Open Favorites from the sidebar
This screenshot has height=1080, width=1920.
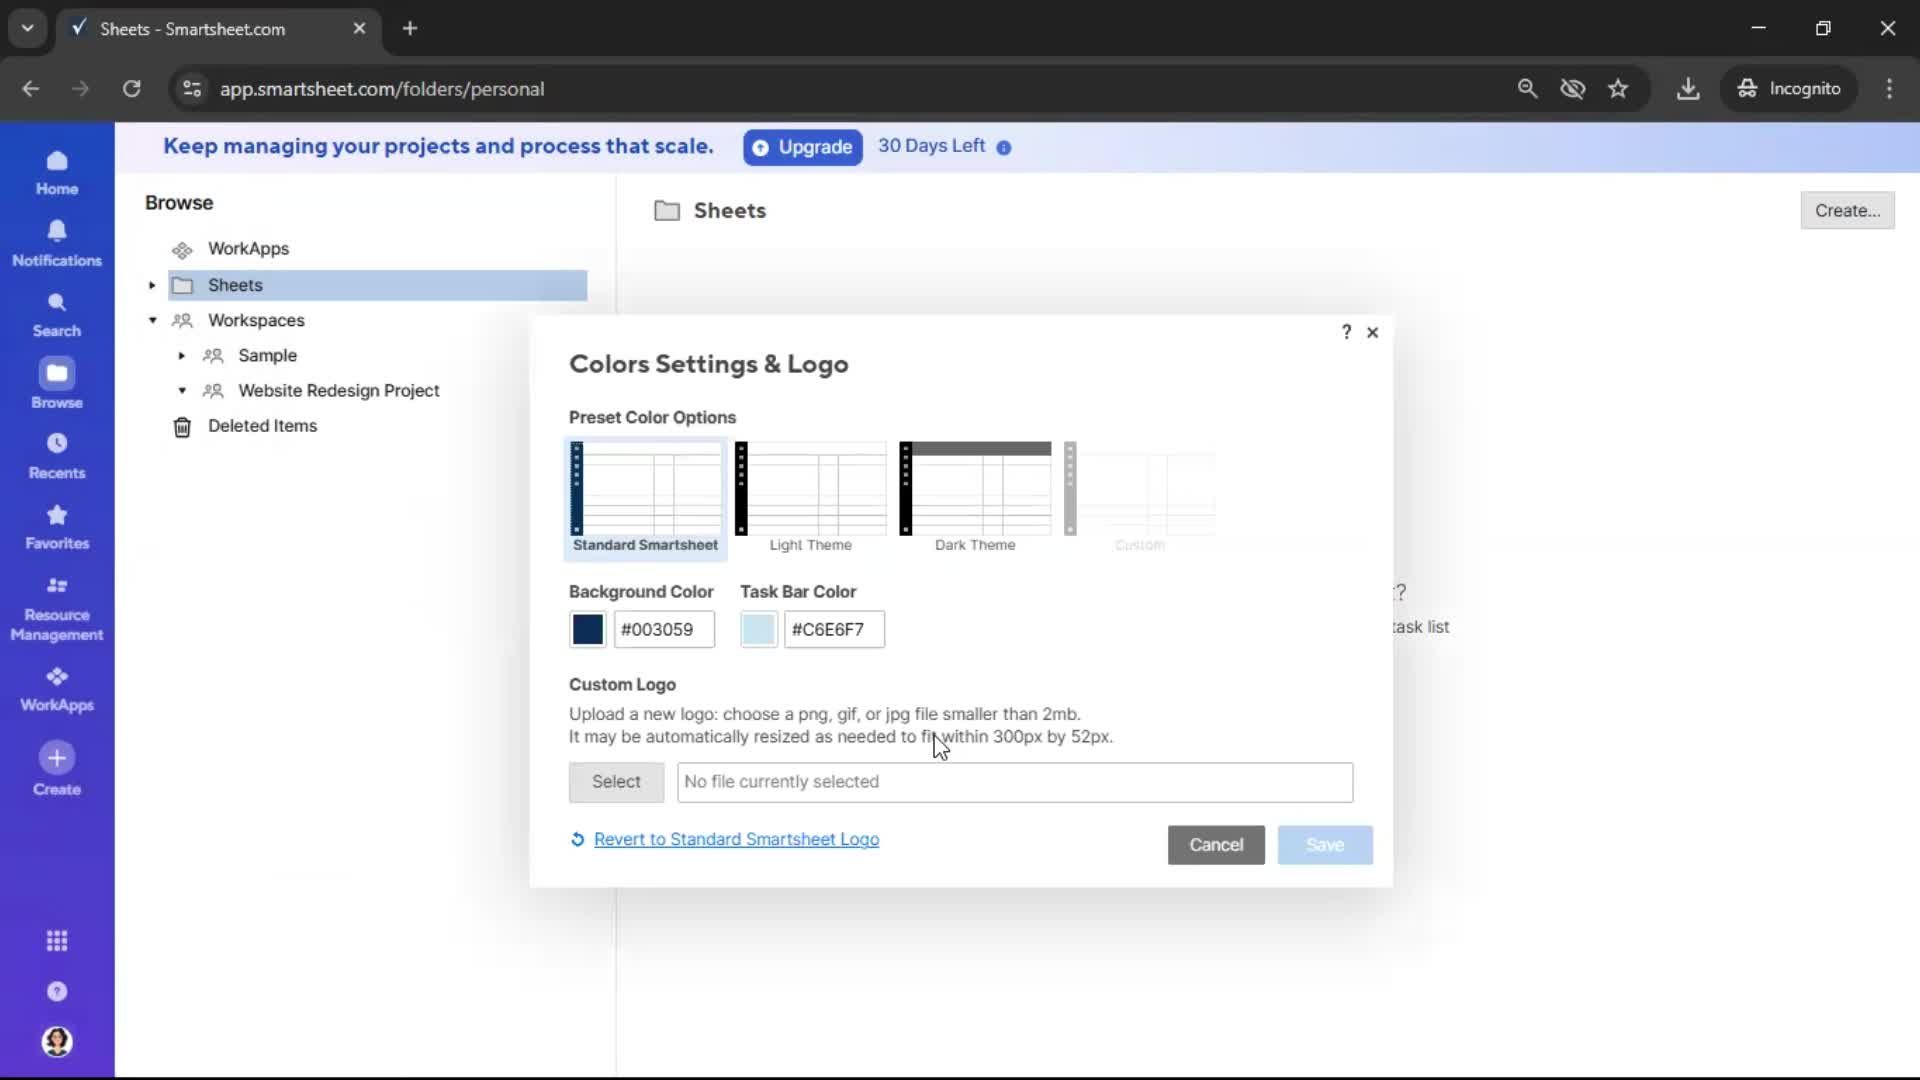pyautogui.click(x=57, y=527)
